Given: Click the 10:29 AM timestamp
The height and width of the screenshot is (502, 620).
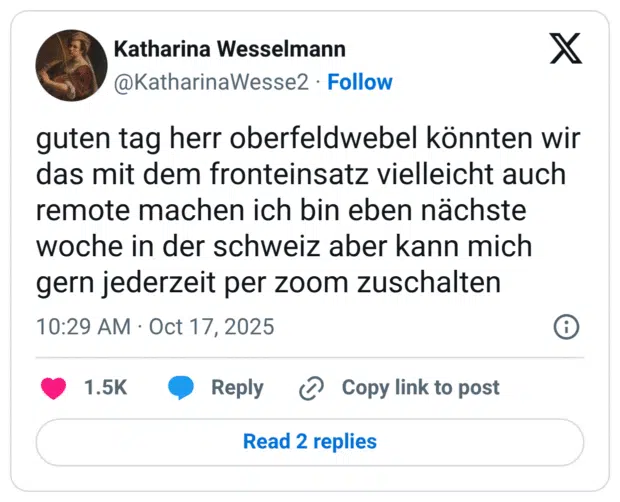Looking at the screenshot, I should coord(84,327).
